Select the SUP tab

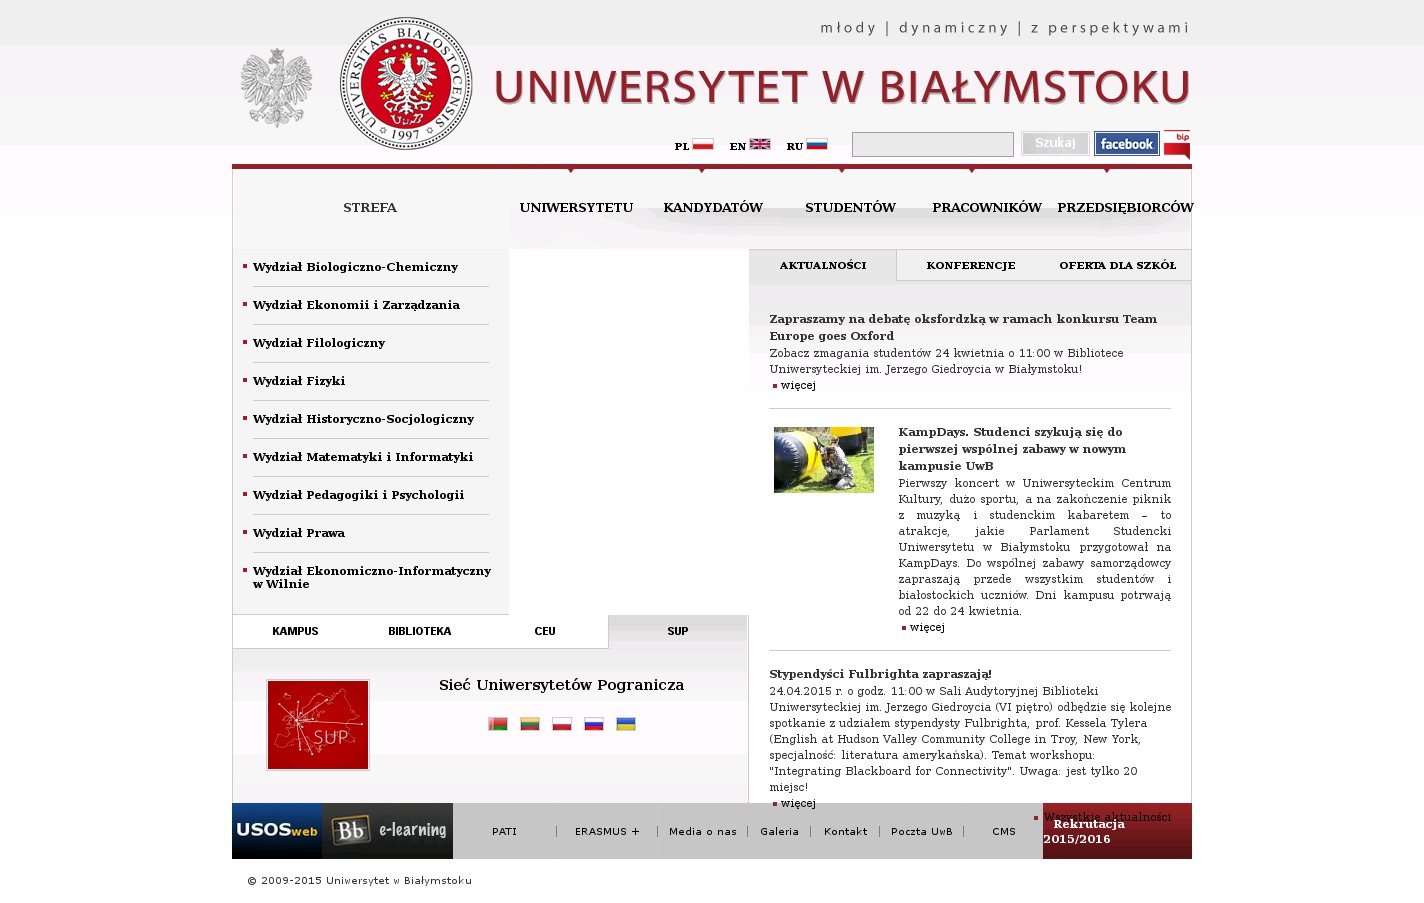[678, 631]
